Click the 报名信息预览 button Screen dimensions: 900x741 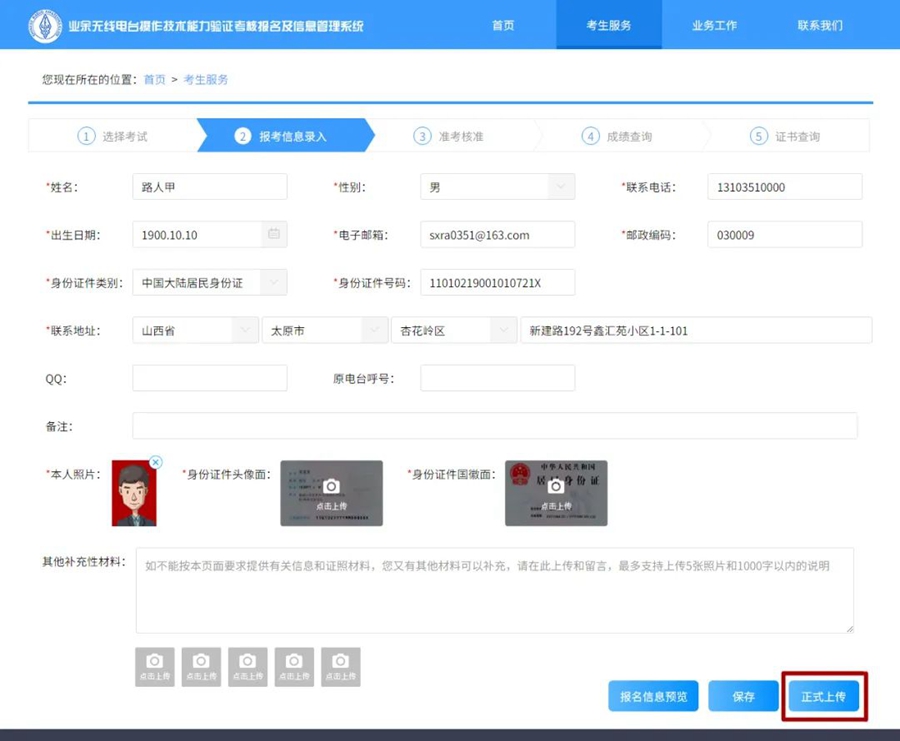point(653,696)
